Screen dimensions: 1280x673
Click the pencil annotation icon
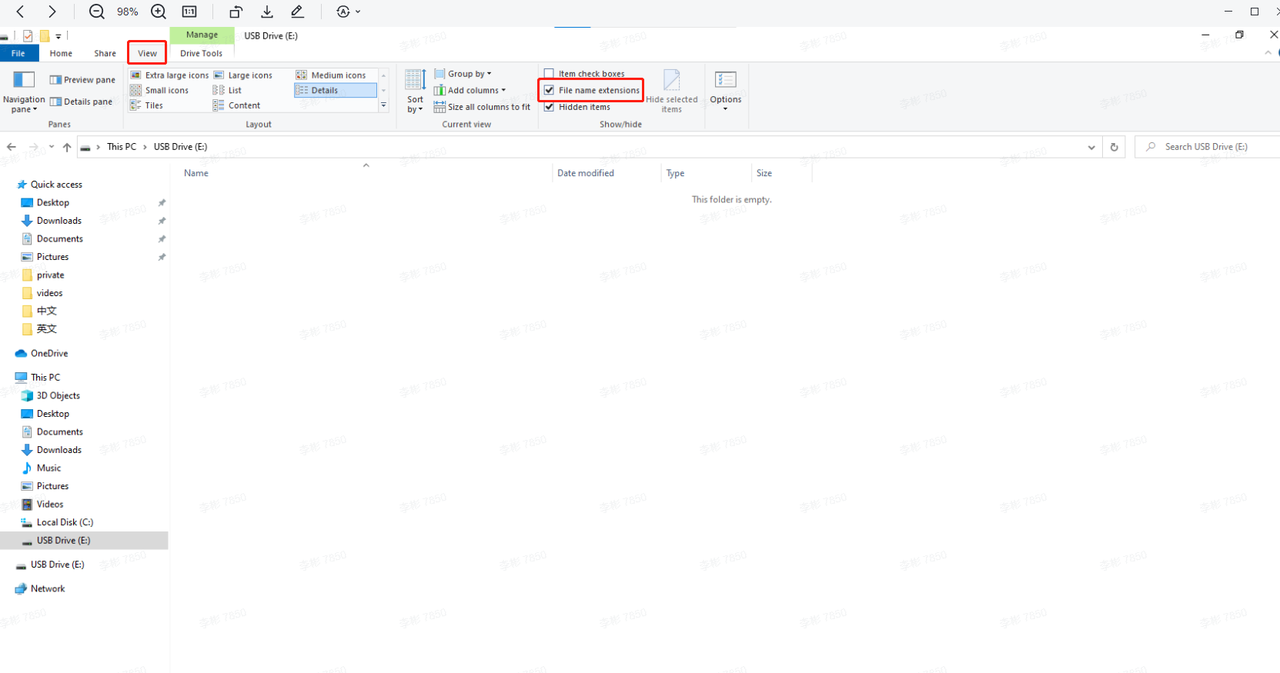pyautogui.click(x=296, y=11)
